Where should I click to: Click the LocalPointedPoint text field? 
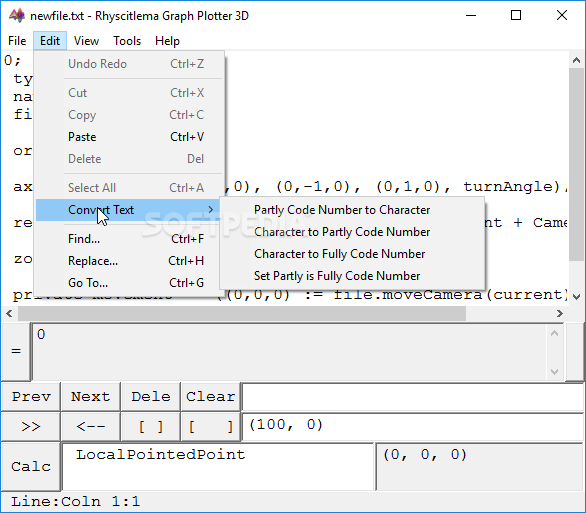click(218, 466)
